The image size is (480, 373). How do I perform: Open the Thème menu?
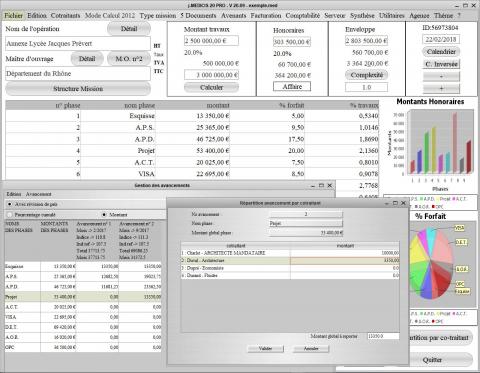[x=443, y=16]
